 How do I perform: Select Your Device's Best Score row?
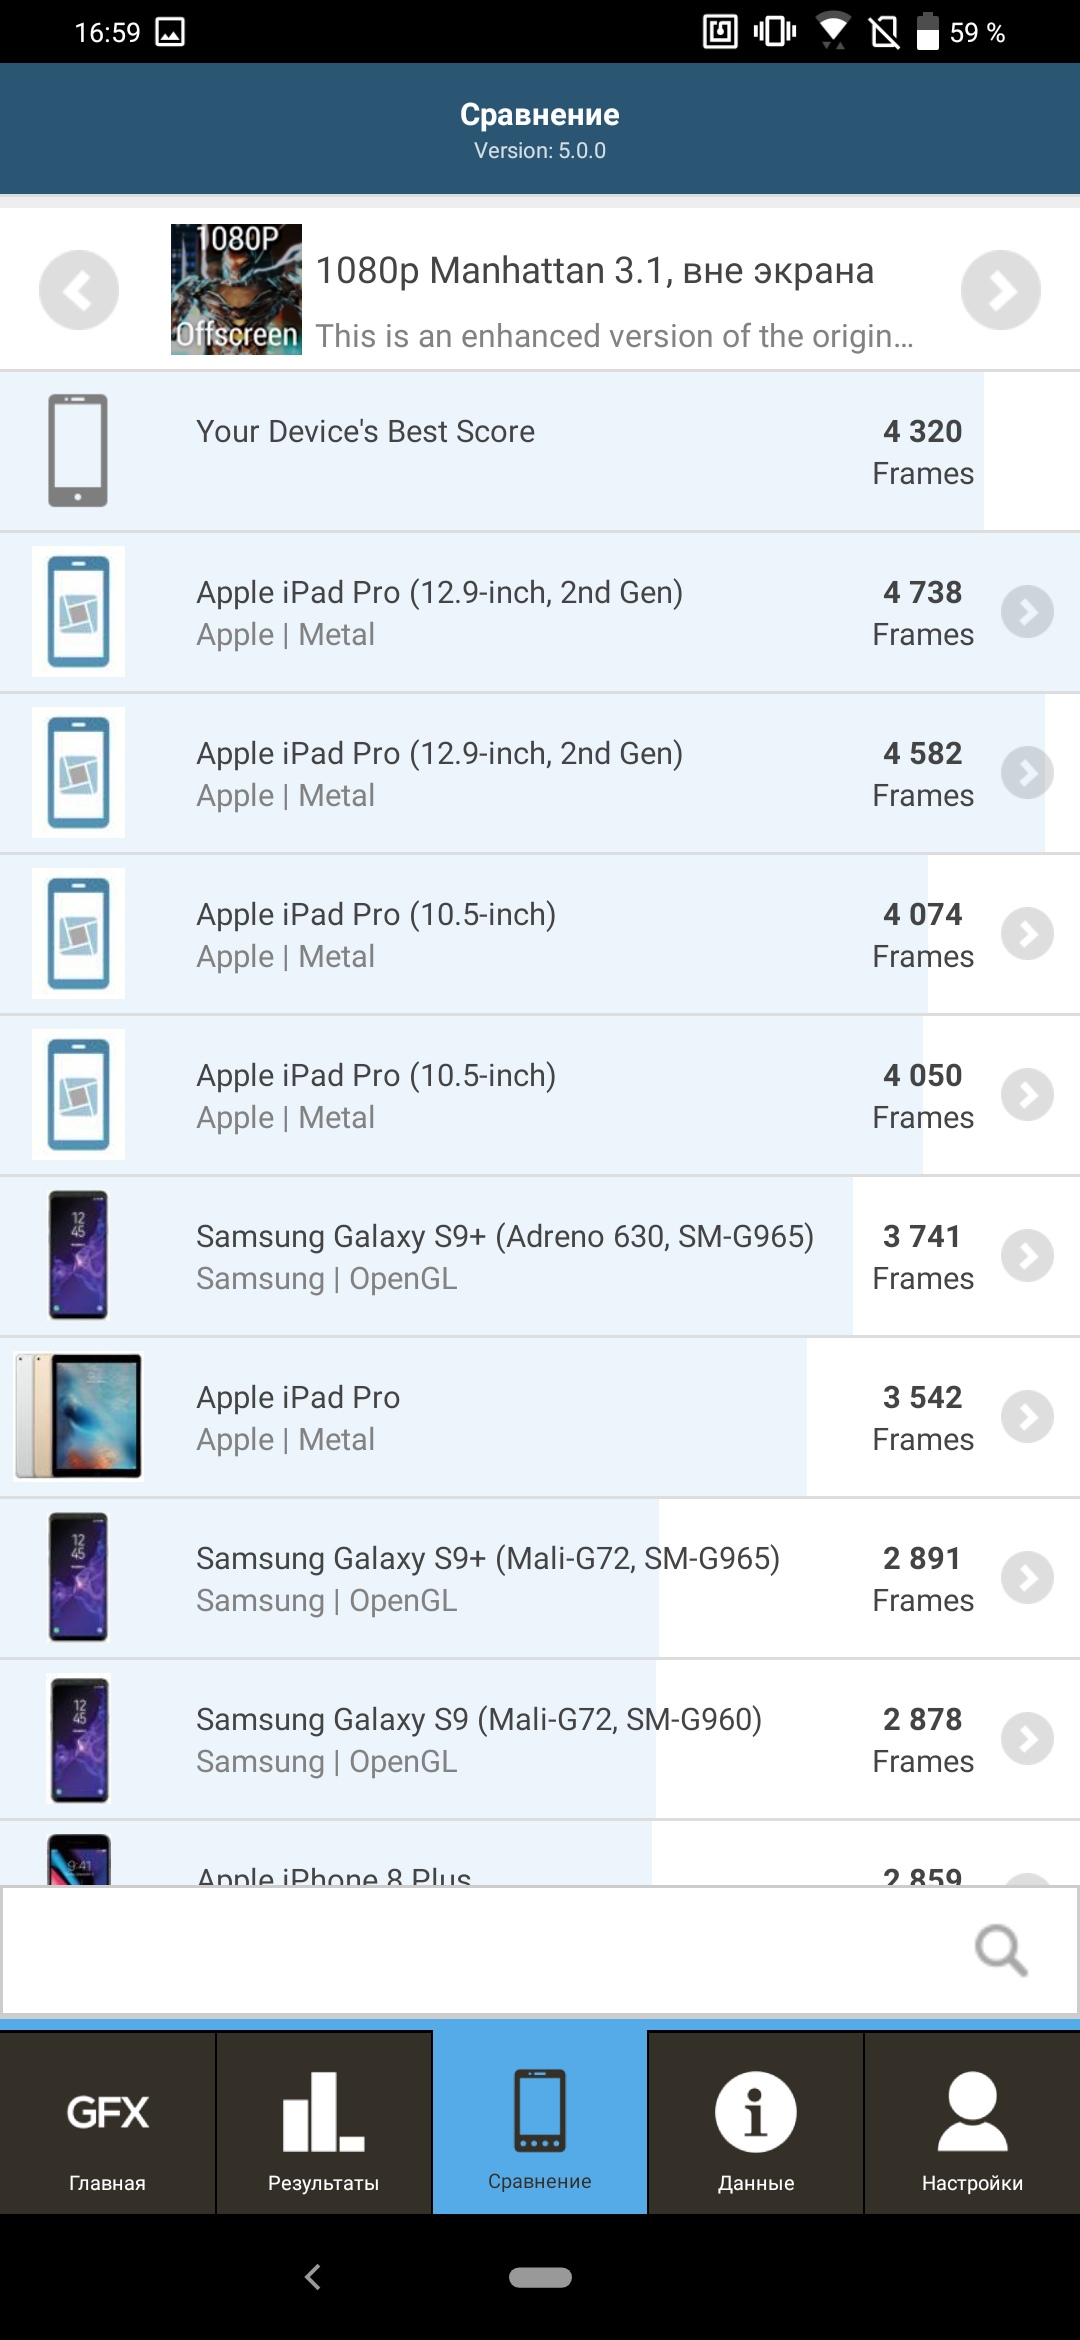[490, 451]
